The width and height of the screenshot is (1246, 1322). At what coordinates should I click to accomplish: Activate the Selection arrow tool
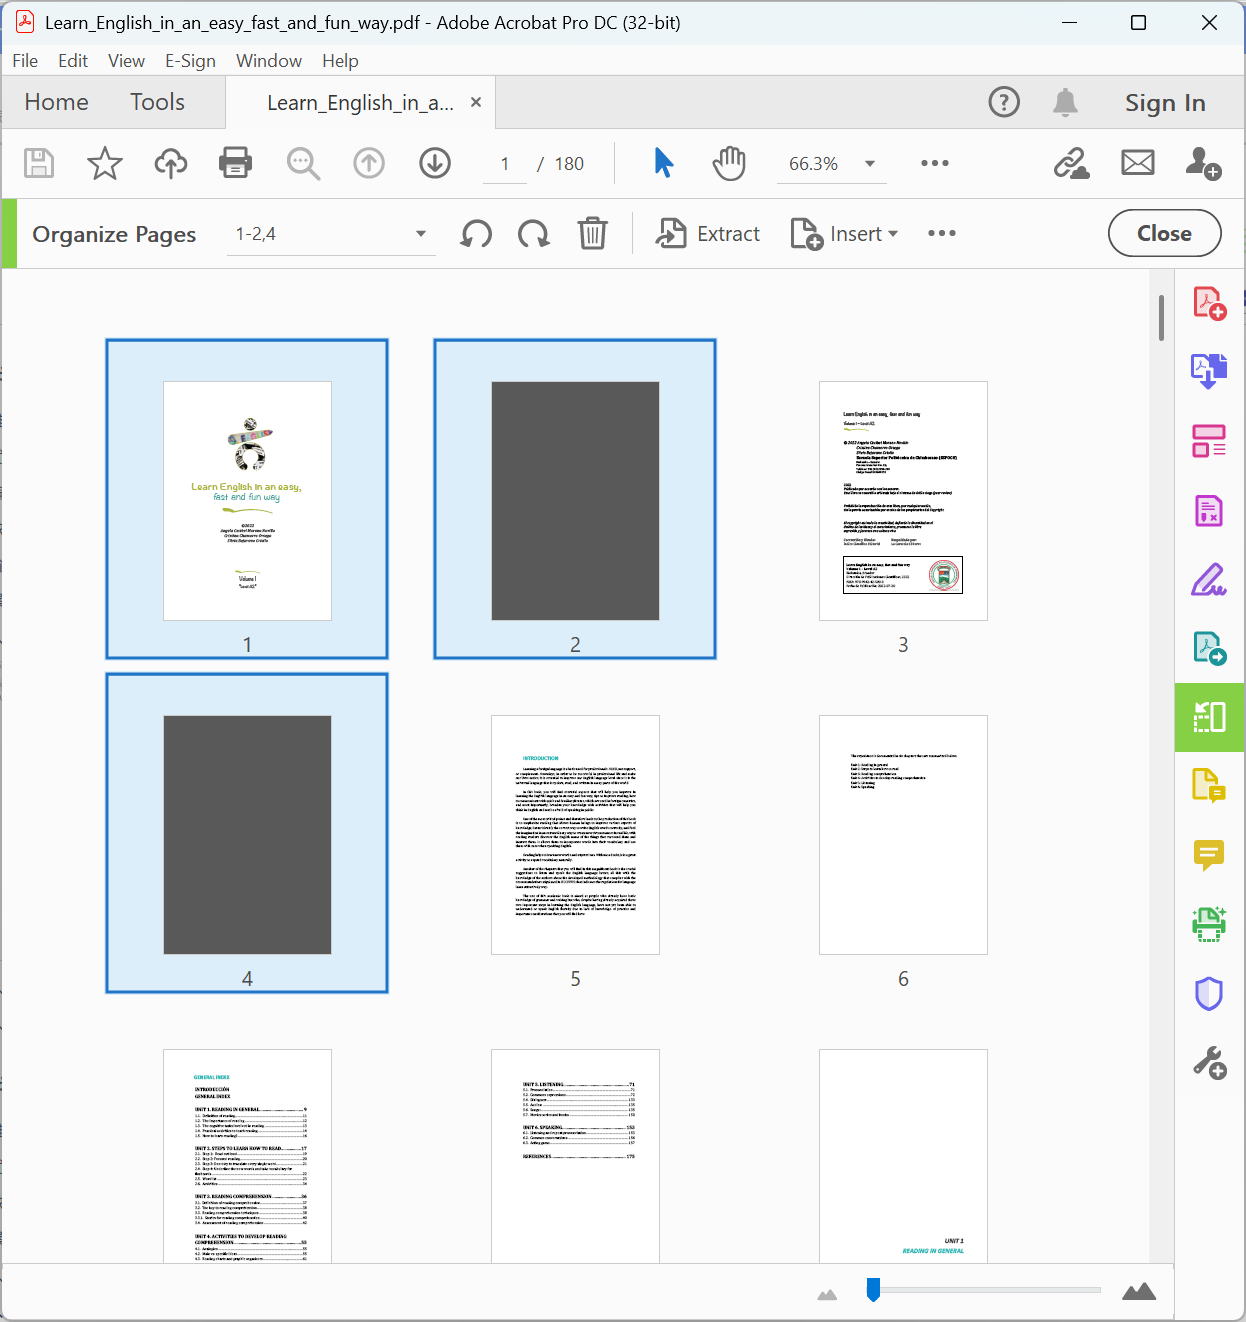tap(663, 163)
